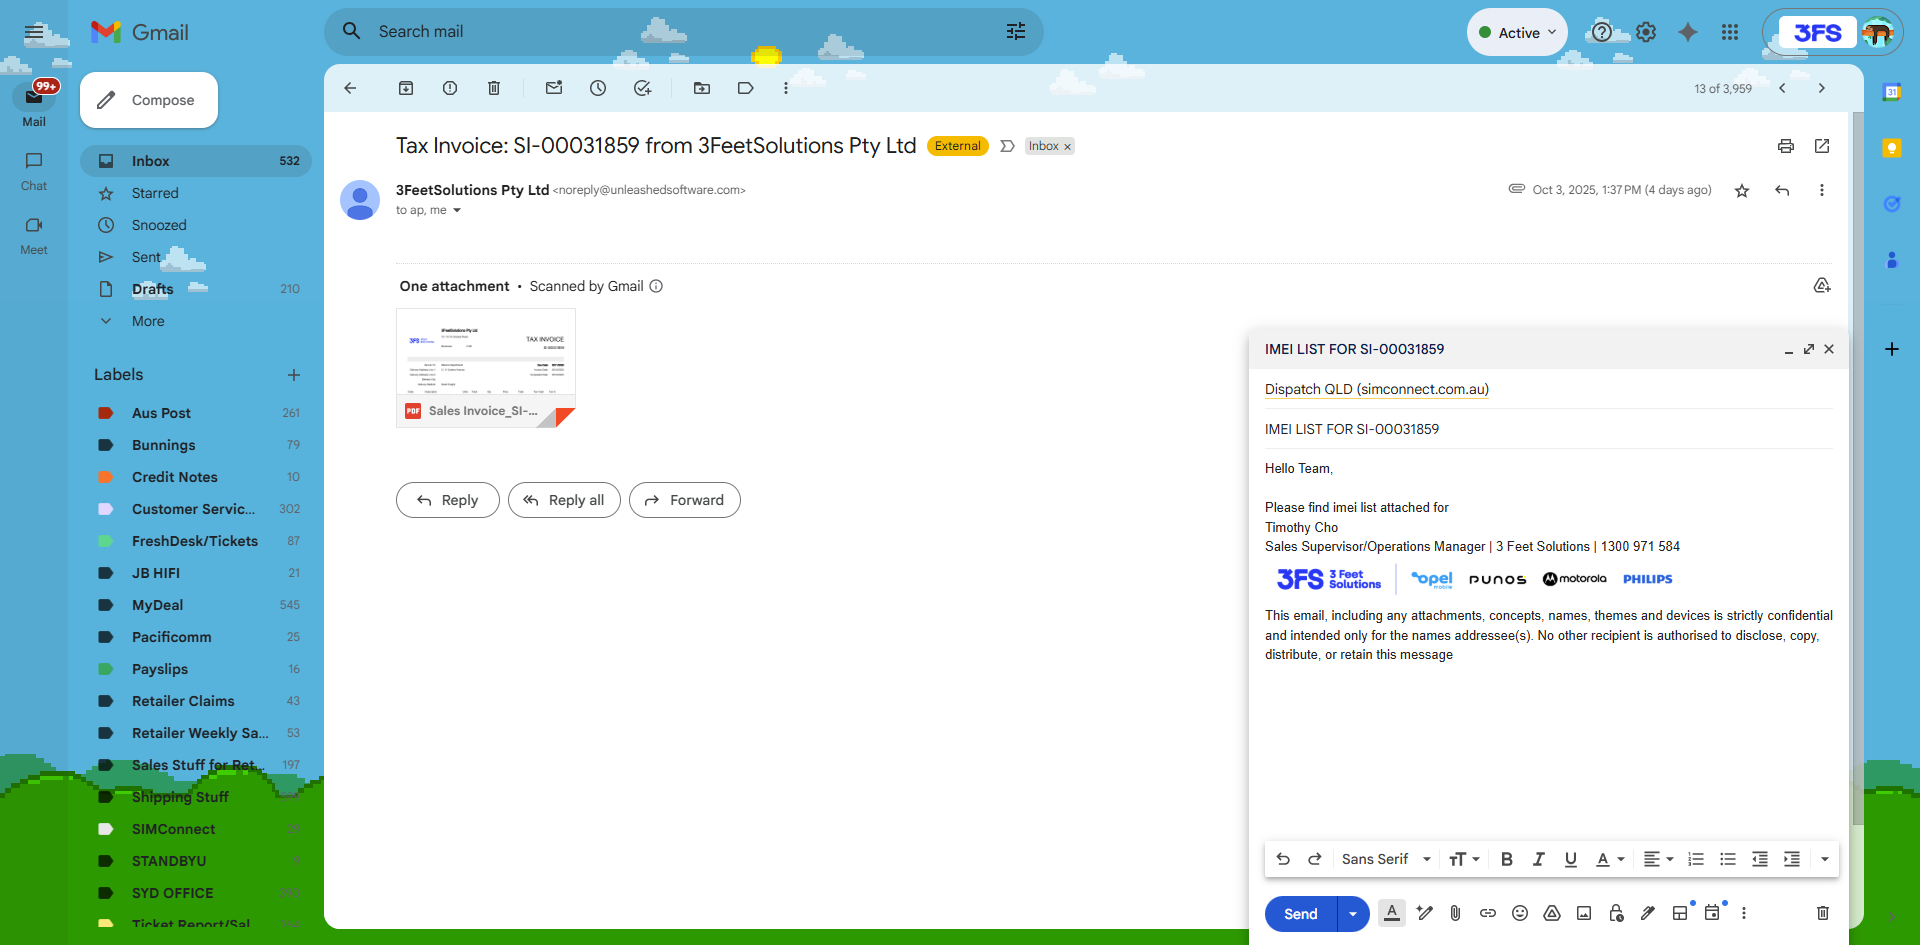This screenshot has width=1920, height=945.
Task: Open the Sent folder
Action: [x=148, y=257]
